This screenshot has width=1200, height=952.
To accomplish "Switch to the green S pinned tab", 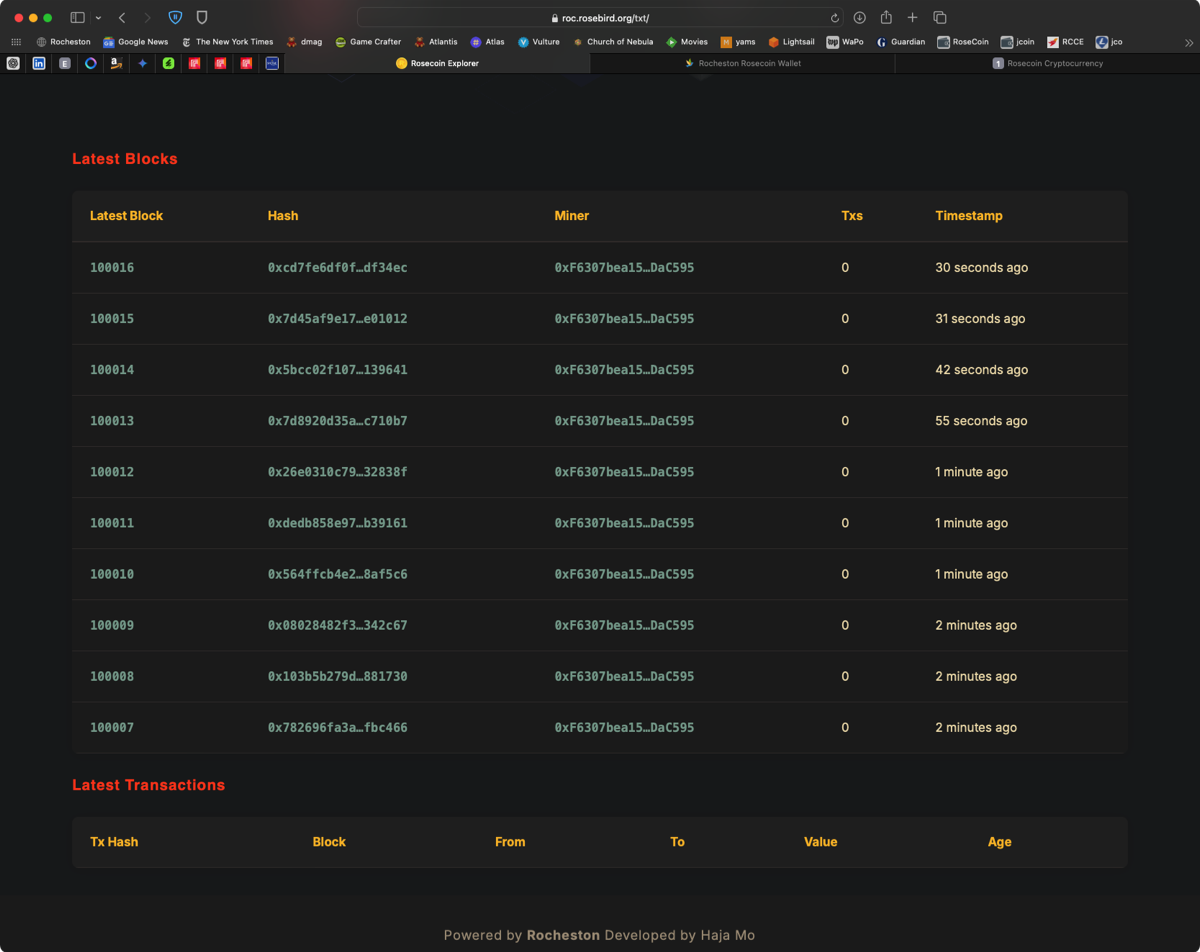I will pos(169,63).
